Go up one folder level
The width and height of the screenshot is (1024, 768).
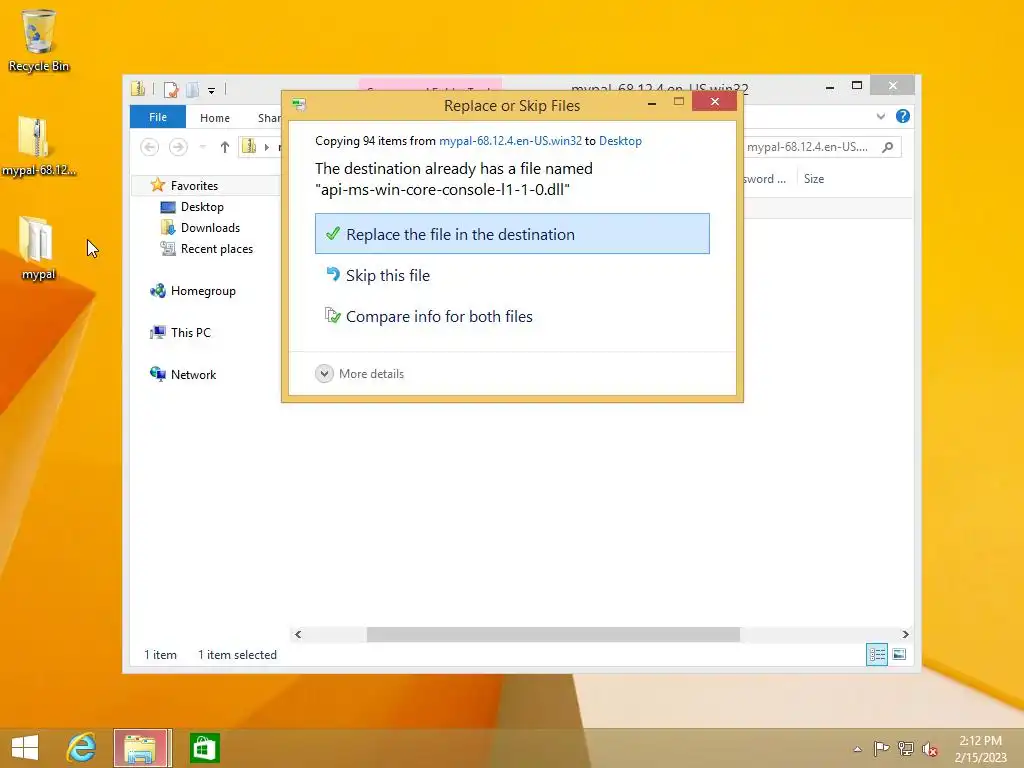[x=225, y=147]
